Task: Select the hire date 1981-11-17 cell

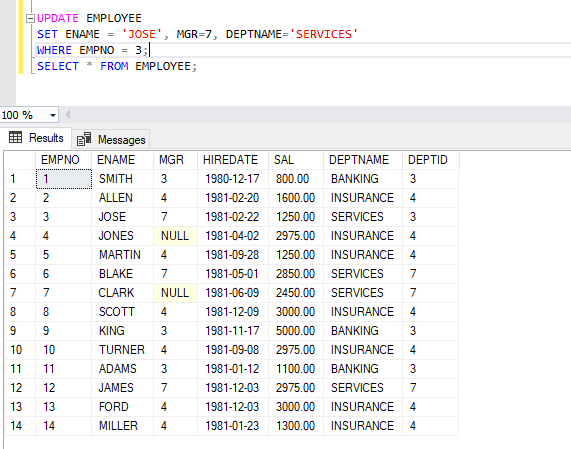Action: tap(233, 331)
